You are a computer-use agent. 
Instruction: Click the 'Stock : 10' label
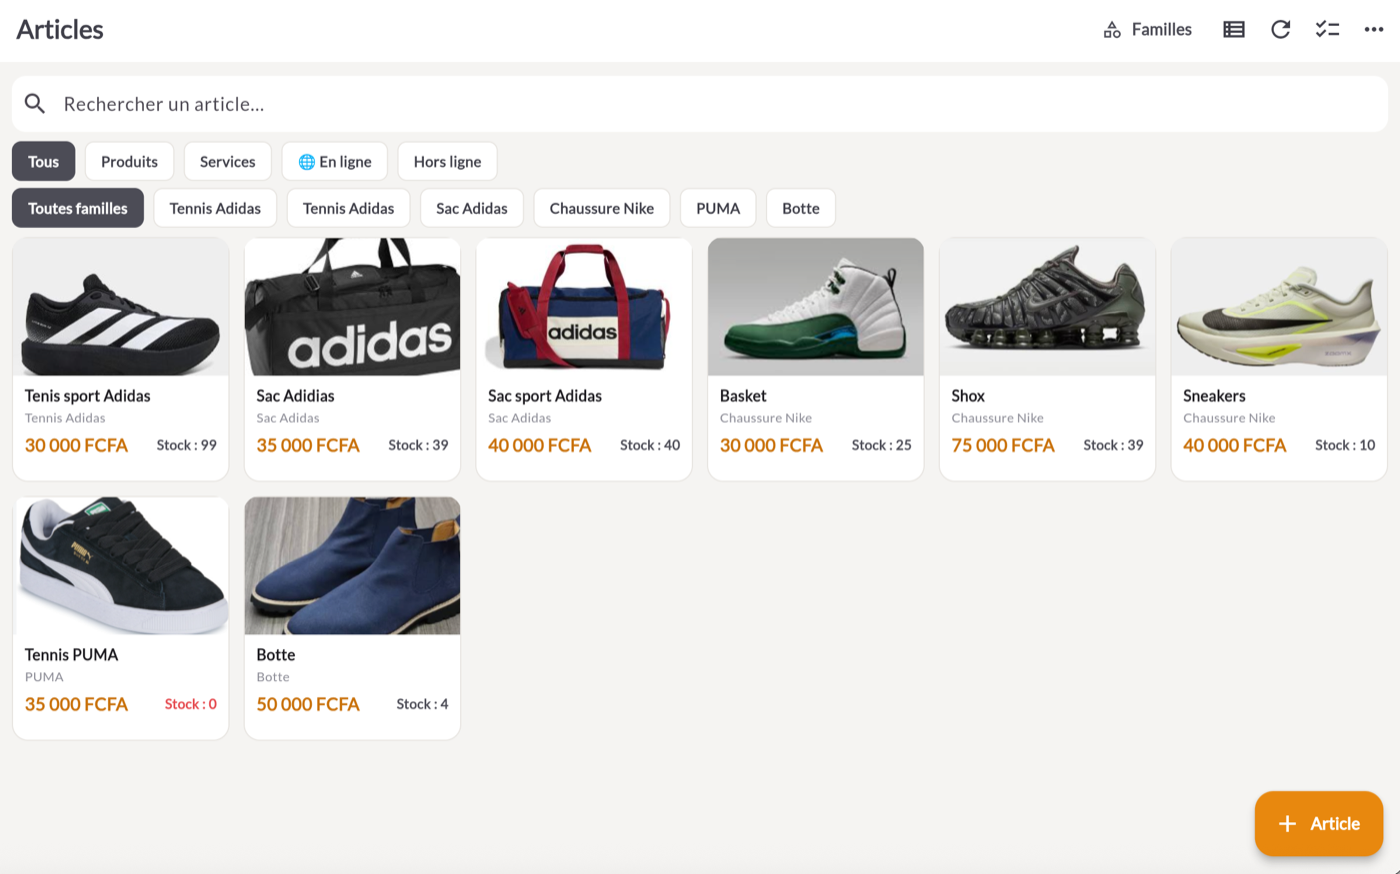click(x=1345, y=446)
